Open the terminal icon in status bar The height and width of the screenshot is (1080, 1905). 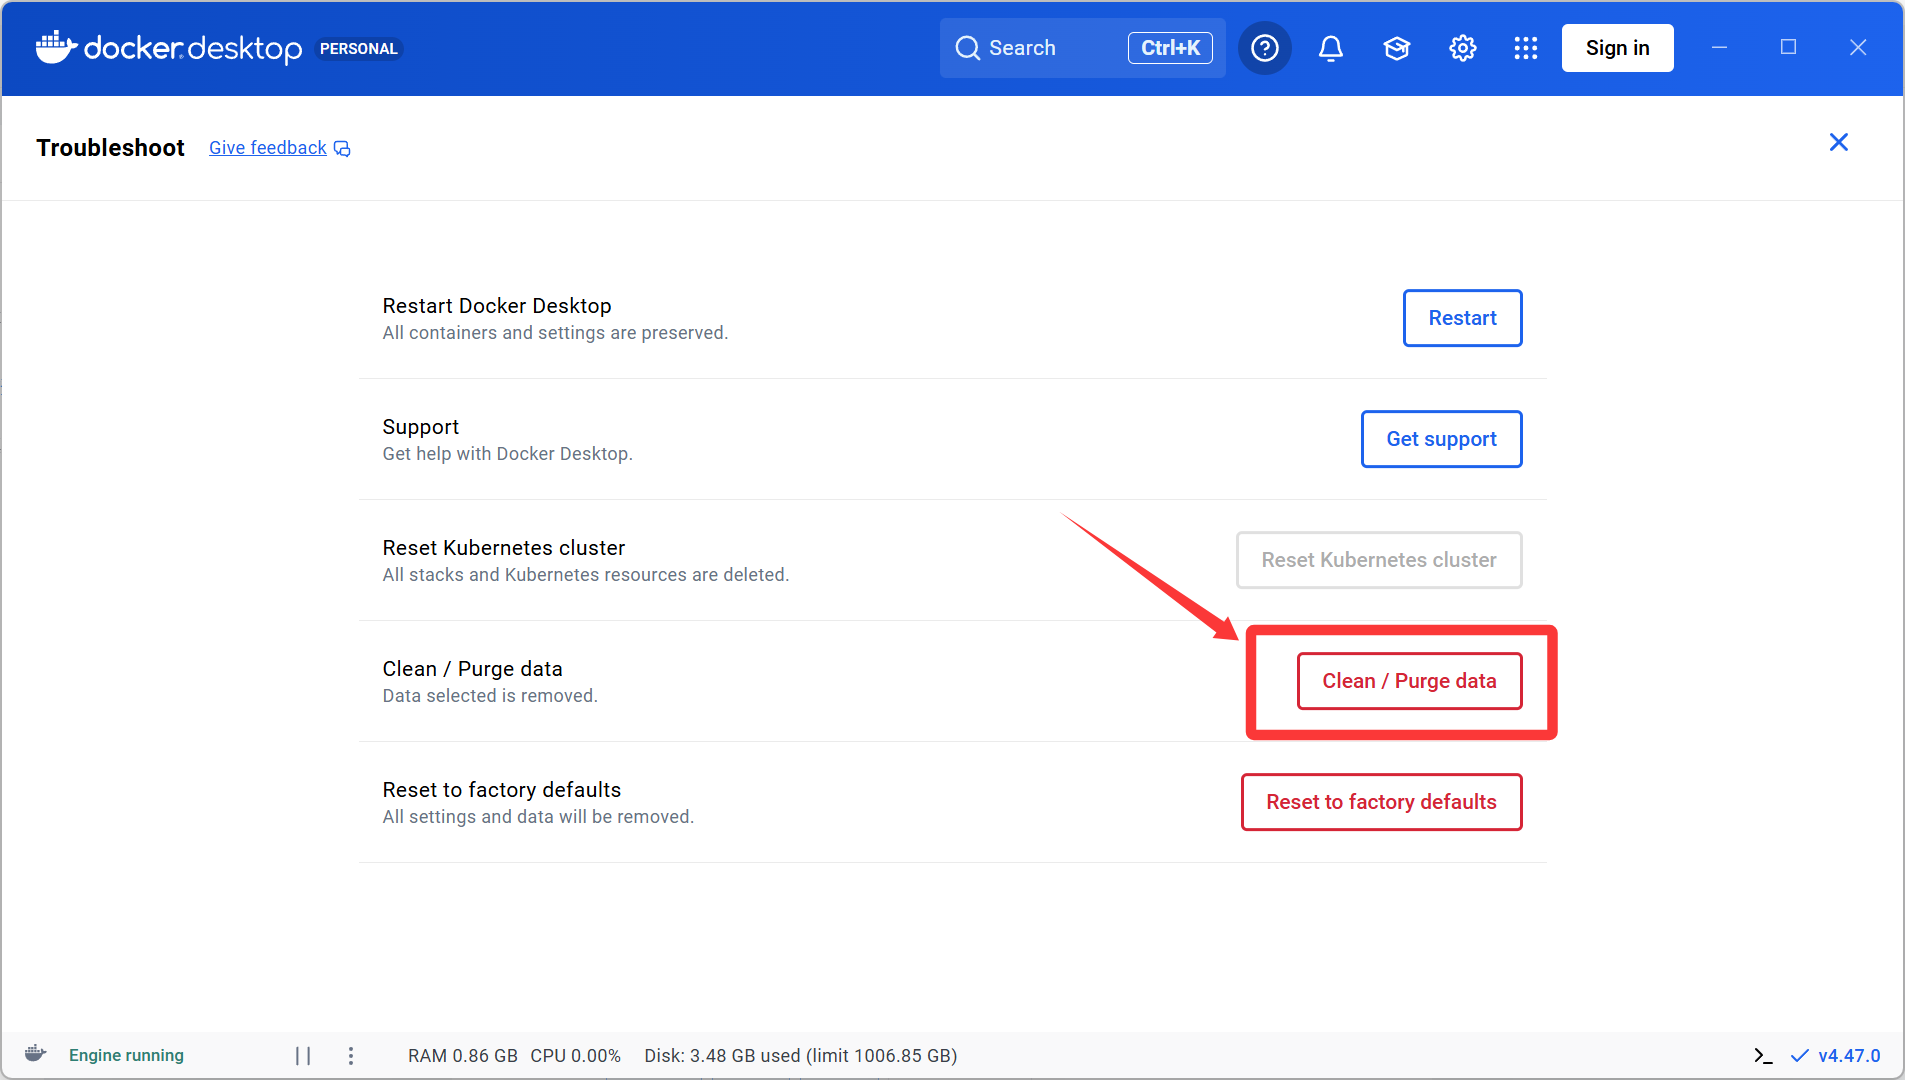point(1763,1056)
